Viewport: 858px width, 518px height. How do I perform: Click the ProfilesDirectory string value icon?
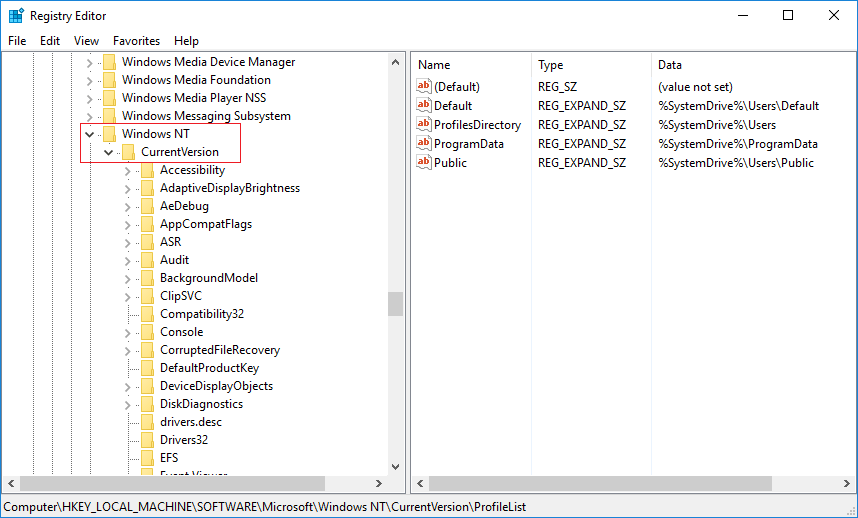coord(424,125)
